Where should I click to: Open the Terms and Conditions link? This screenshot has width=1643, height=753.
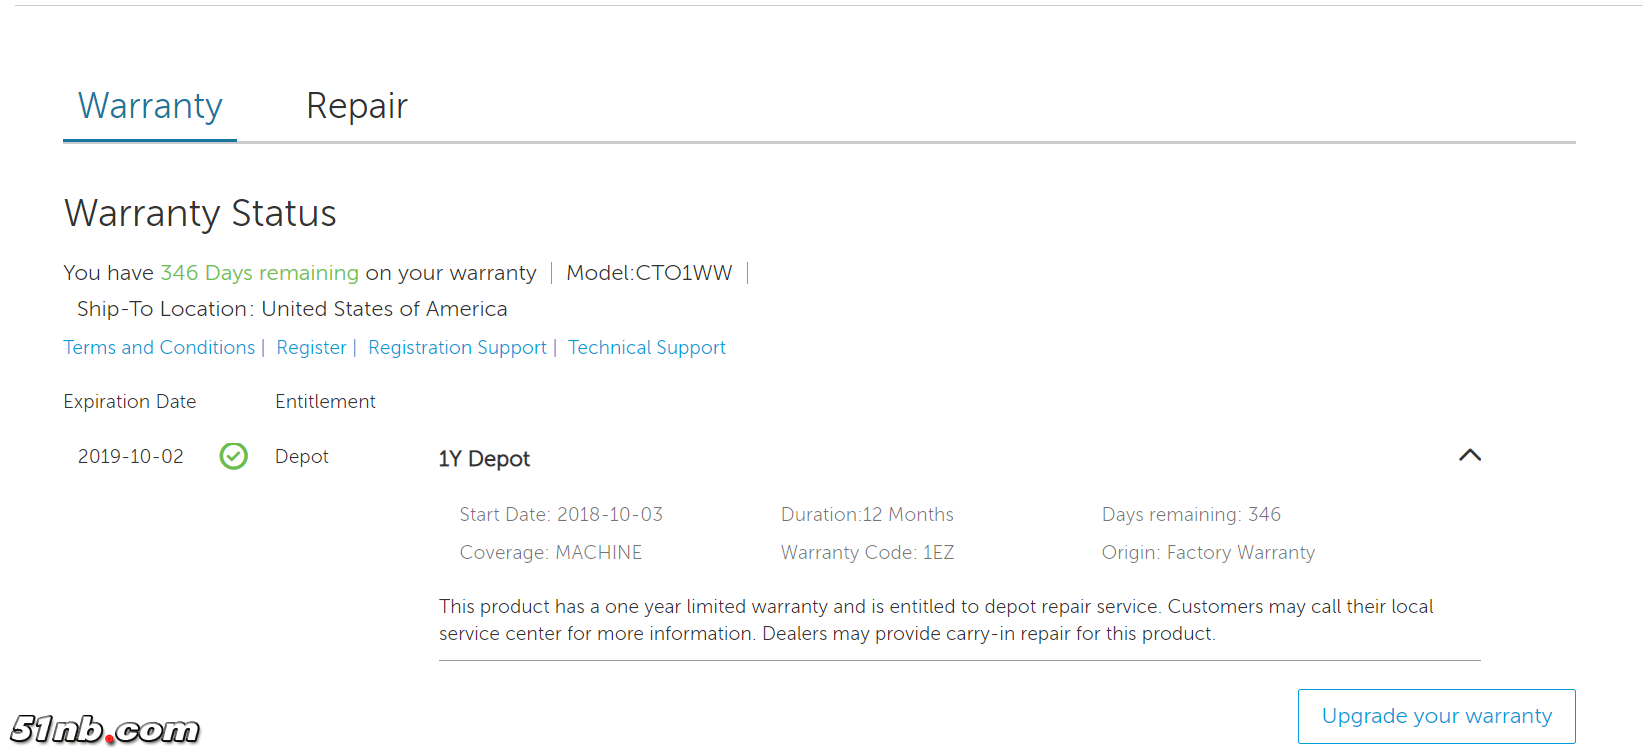coord(159,348)
